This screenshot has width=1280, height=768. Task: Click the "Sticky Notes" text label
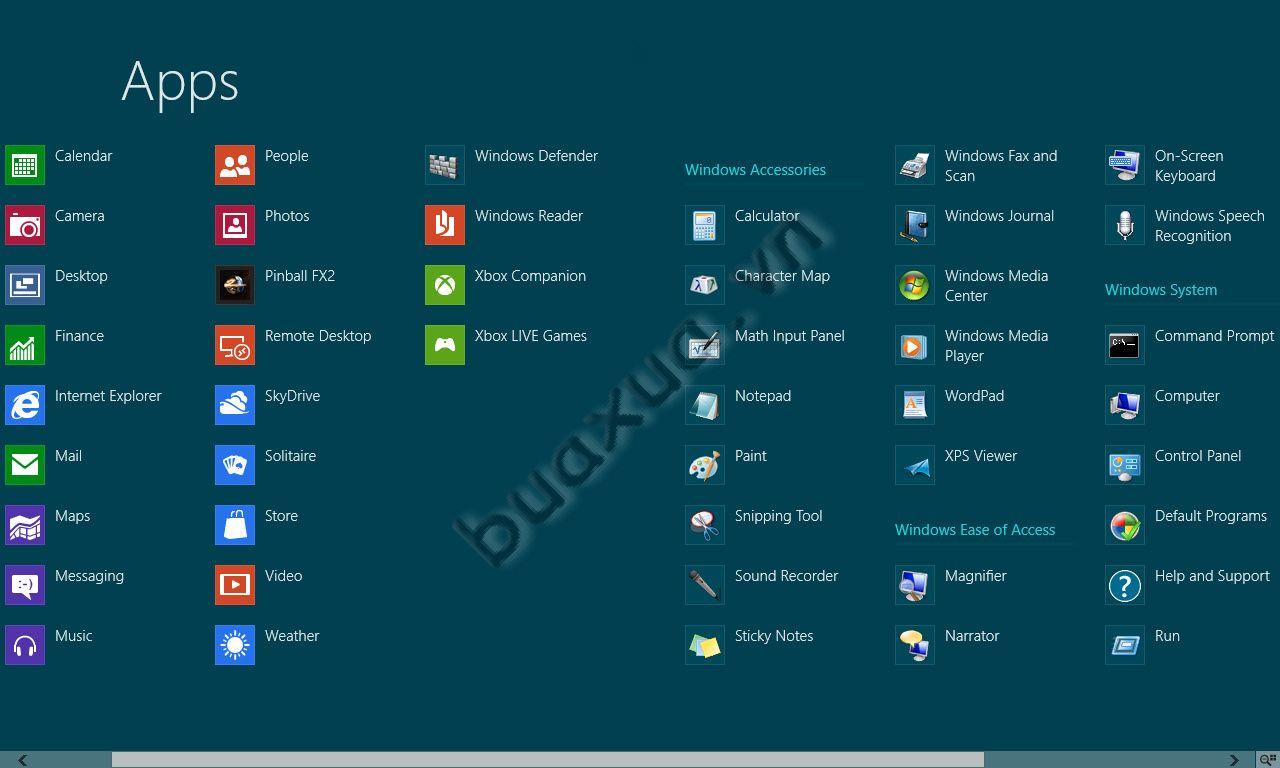point(774,636)
